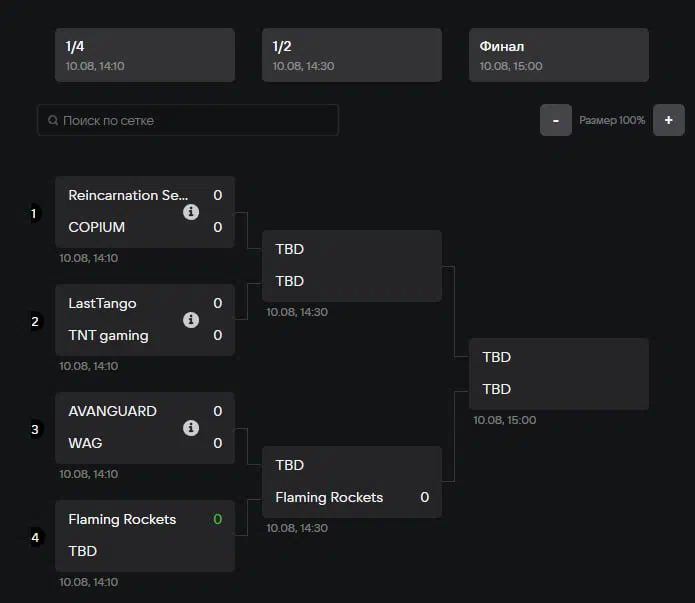Select LastTango team row
Image resolution: width=695 pixels, height=603 pixels.
pos(102,303)
